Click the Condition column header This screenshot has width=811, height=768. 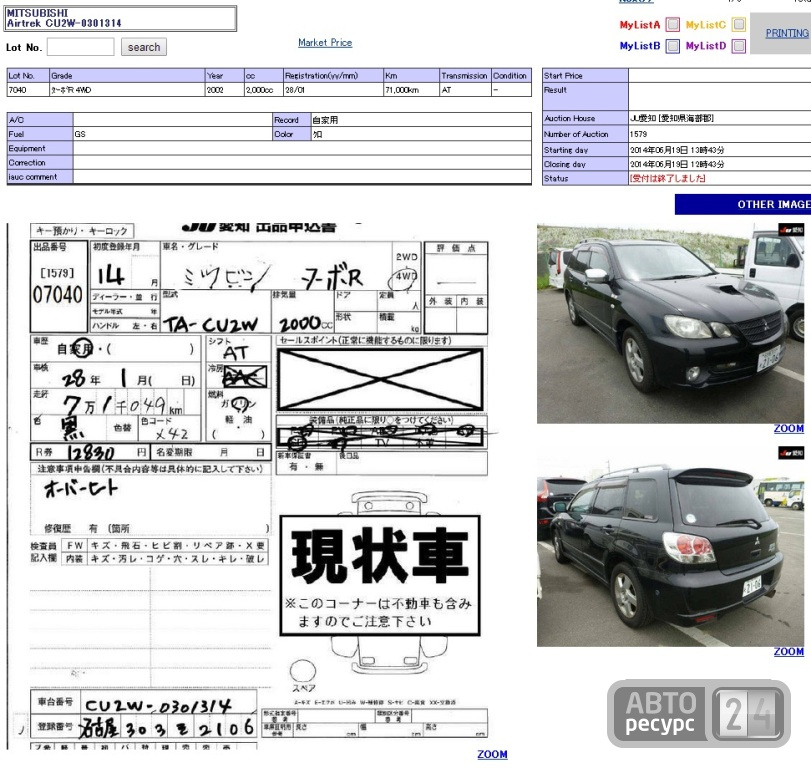tap(511, 76)
